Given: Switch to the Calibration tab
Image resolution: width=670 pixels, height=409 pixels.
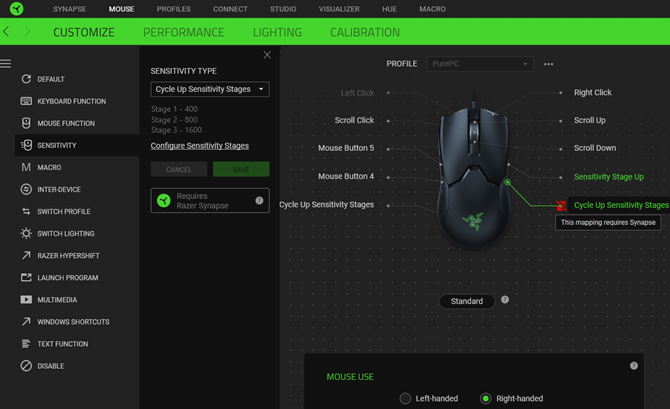Looking at the screenshot, I should click(x=365, y=32).
